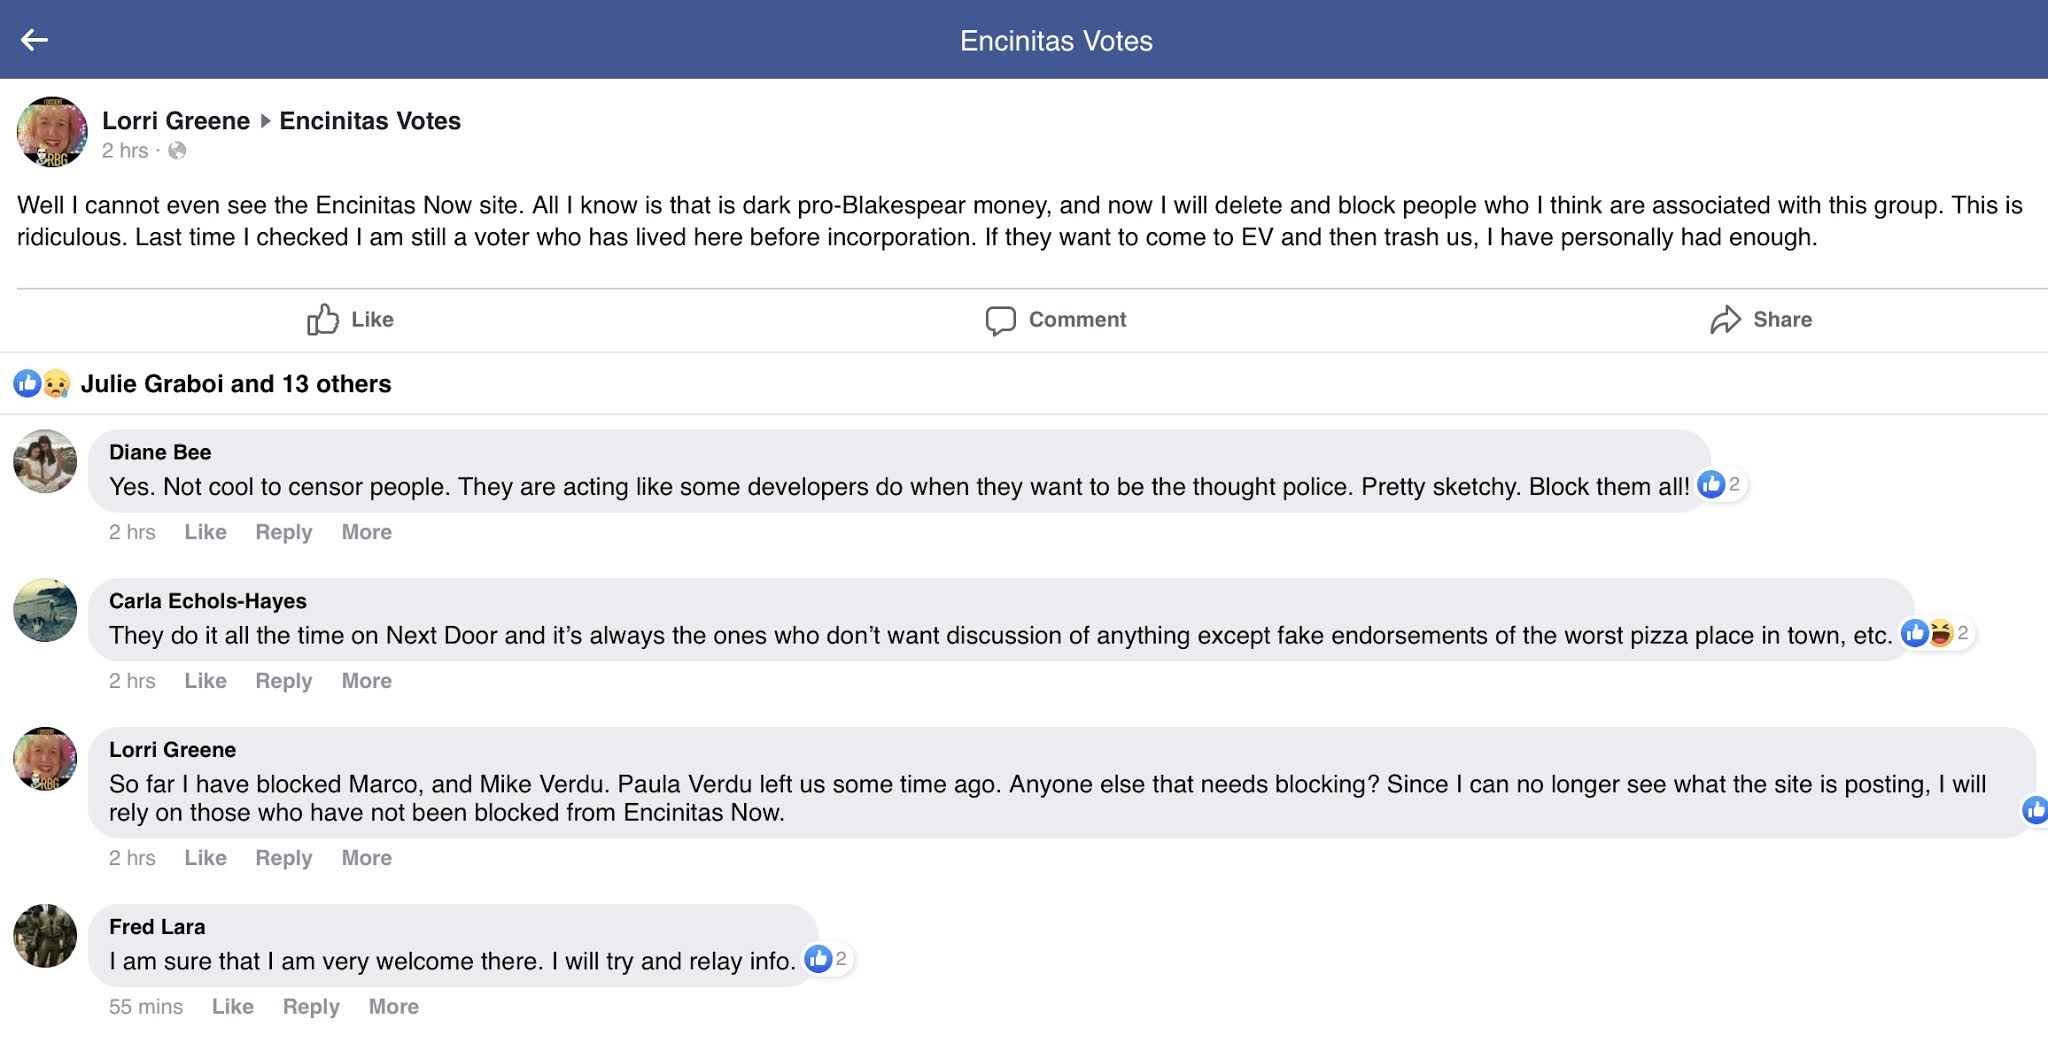
Task: Like Diane Bee's comment
Action: coord(205,532)
